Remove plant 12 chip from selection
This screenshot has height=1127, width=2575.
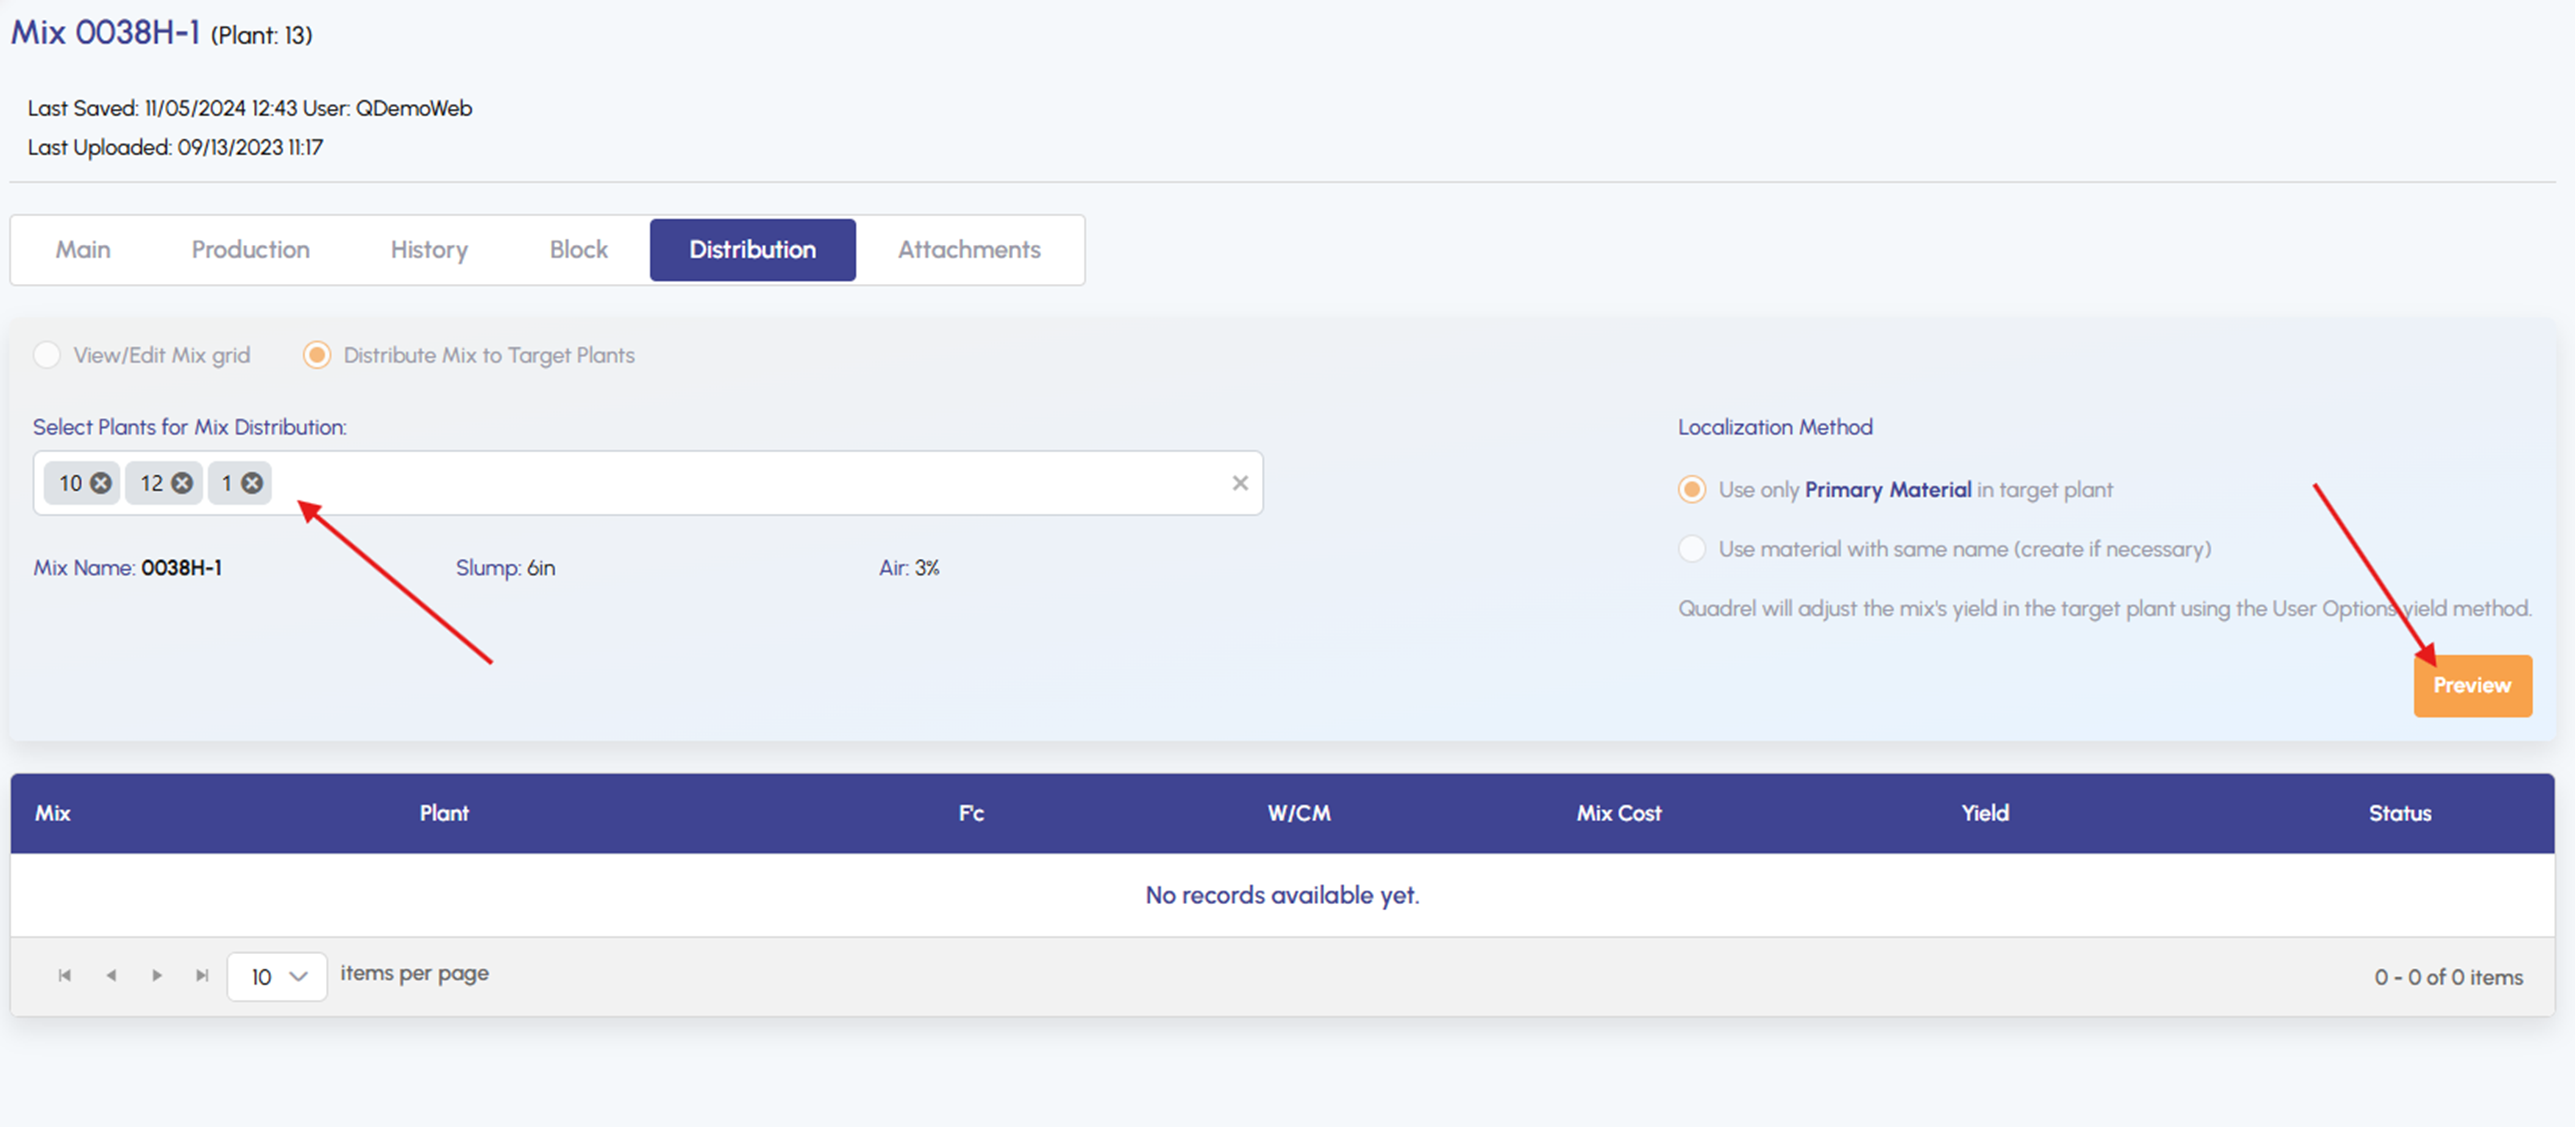coord(182,484)
